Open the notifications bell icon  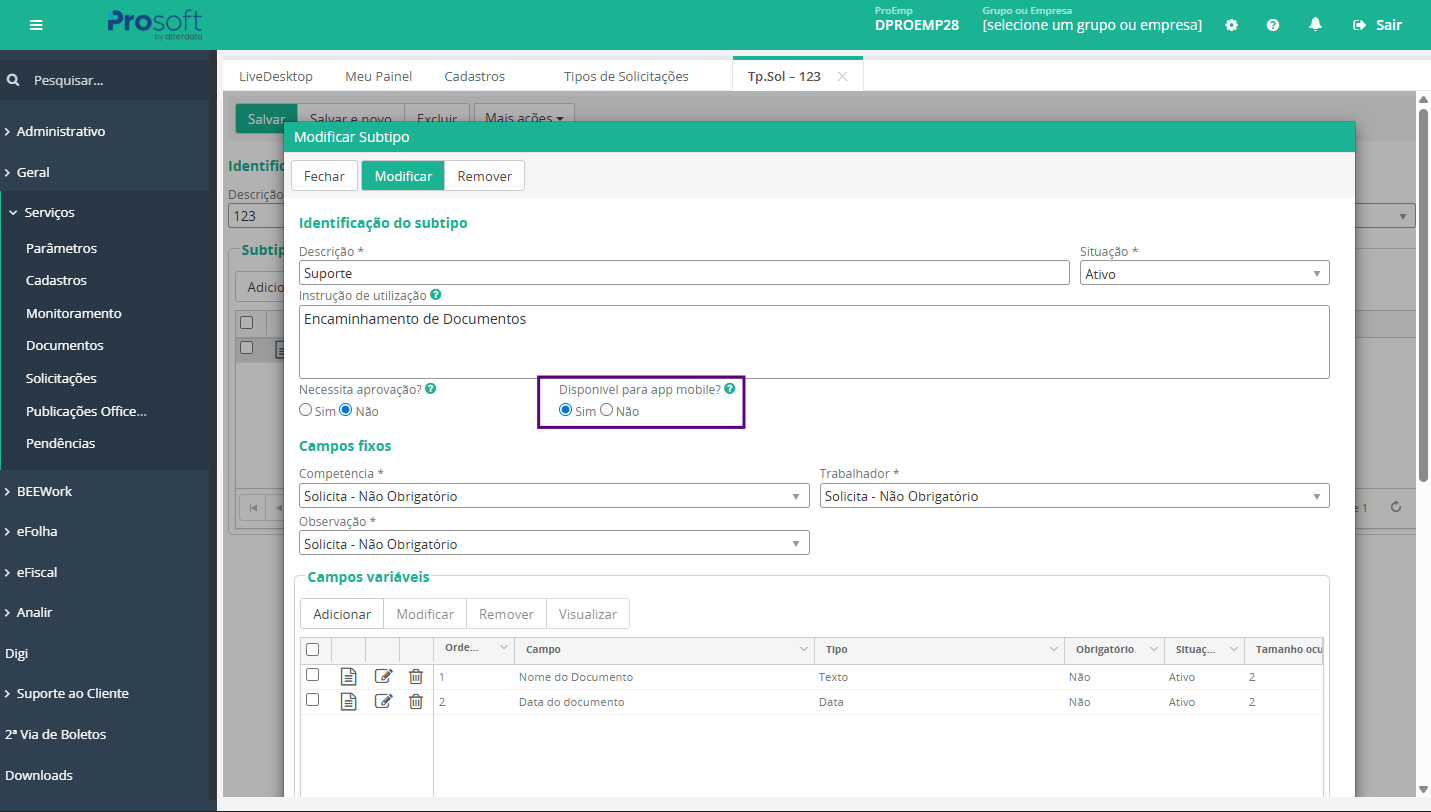(x=1315, y=25)
